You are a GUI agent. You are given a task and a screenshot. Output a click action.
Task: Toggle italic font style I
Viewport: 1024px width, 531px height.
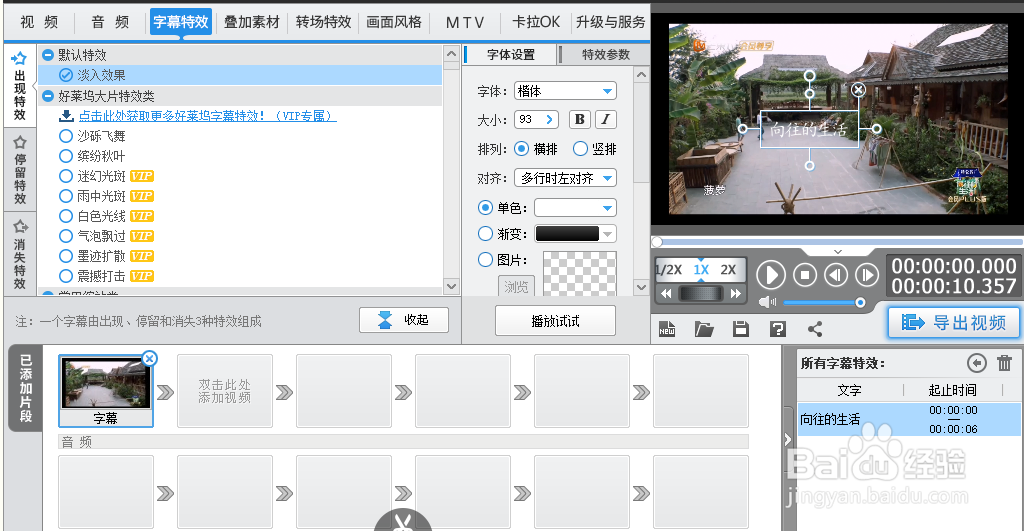[x=605, y=120]
